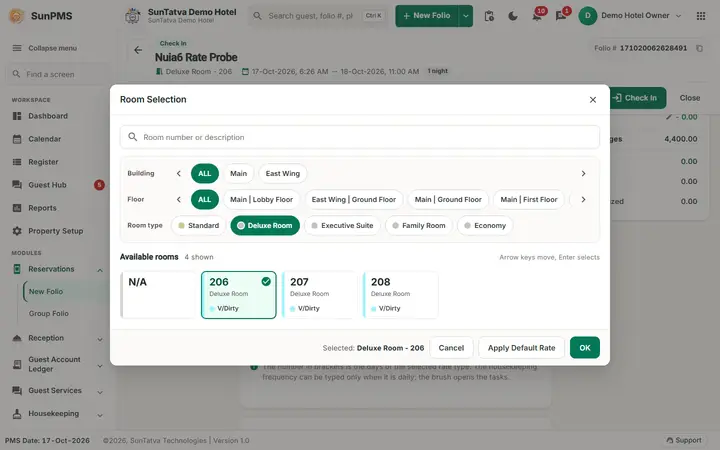Toggle dark mode moon icon
The height and width of the screenshot is (450, 720).
click(x=513, y=16)
